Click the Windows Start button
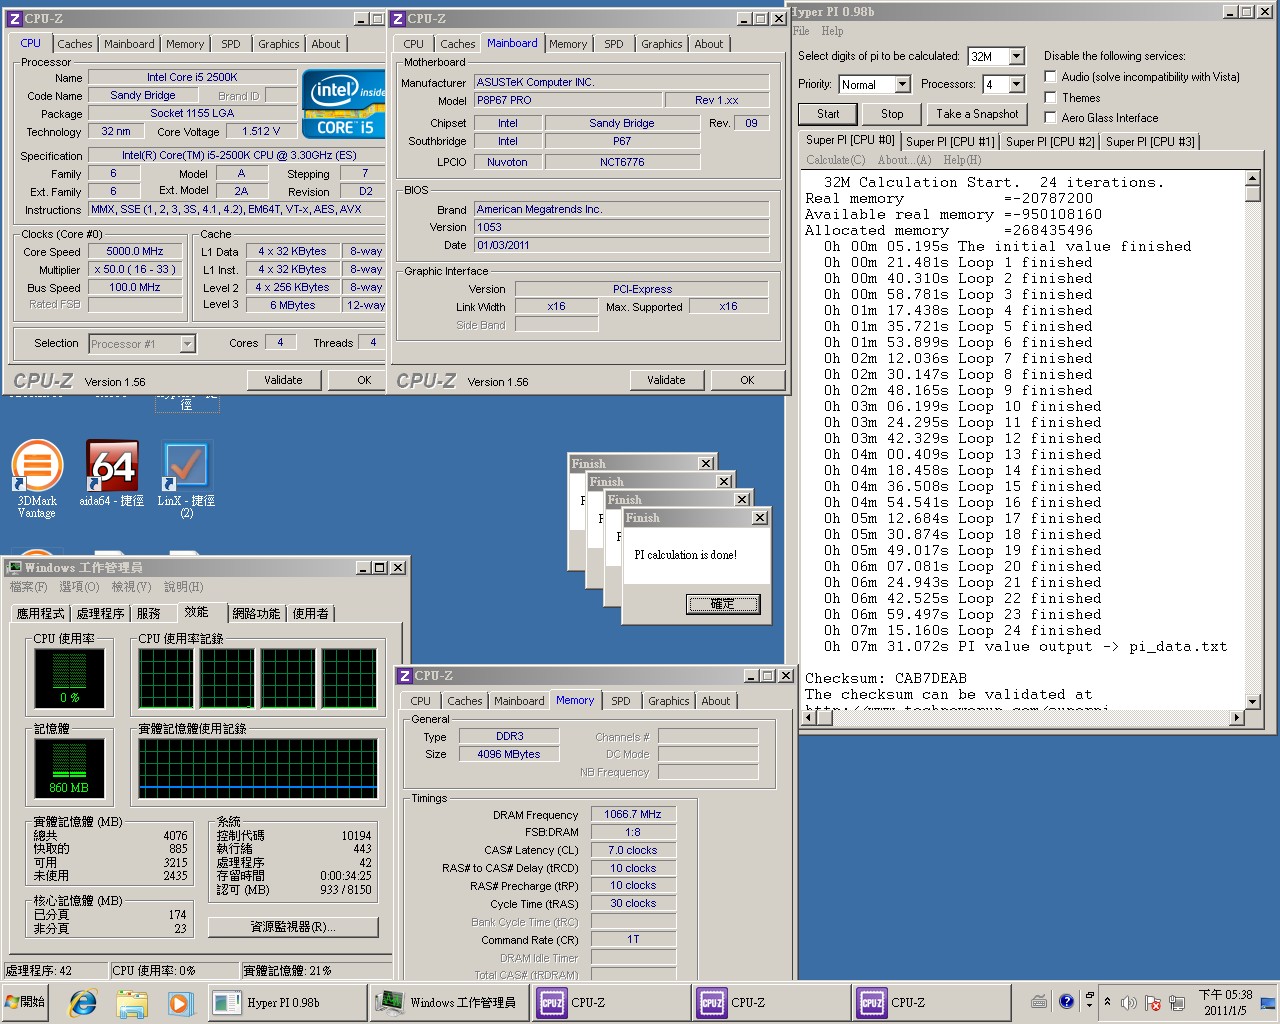The height and width of the screenshot is (1024, 1280). (26, 1002)
